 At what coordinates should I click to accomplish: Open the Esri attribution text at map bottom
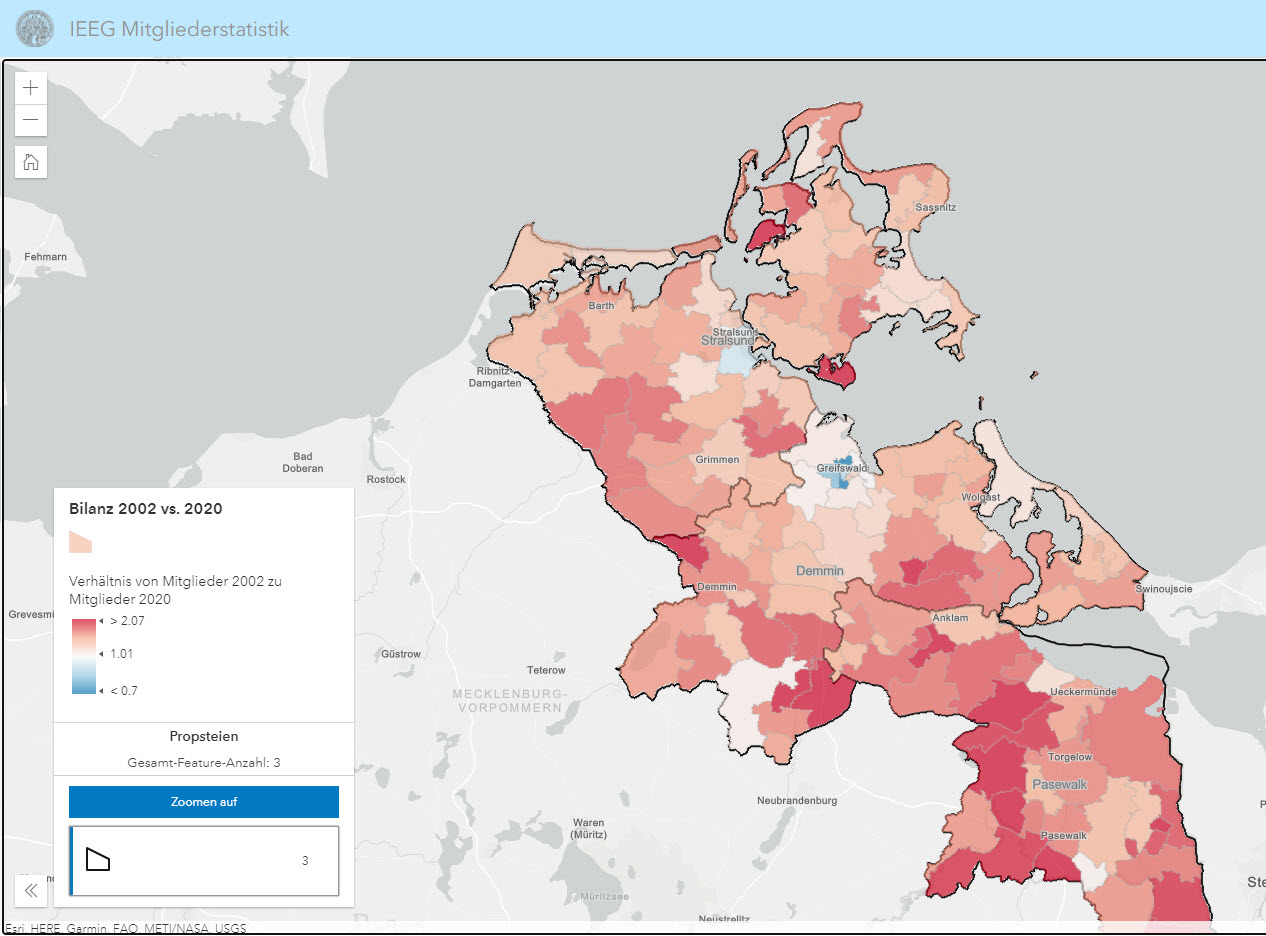125,928
